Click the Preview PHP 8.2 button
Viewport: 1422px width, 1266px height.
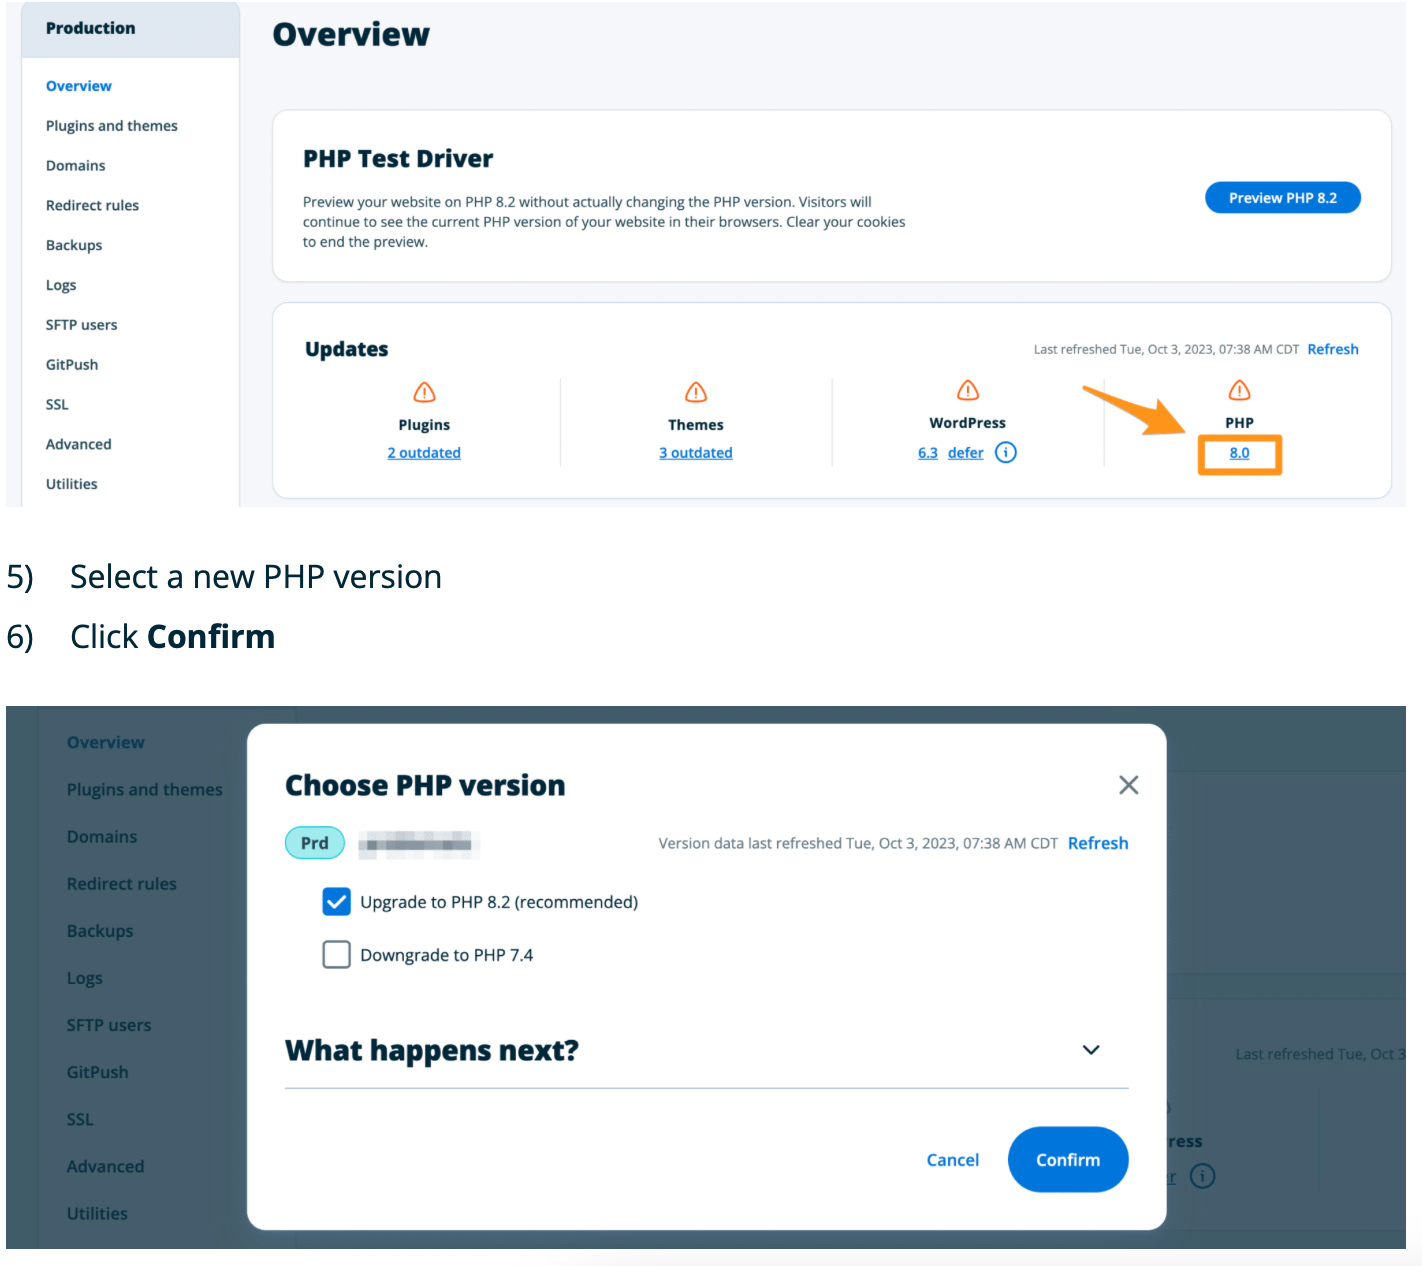tap(1283, 197)
